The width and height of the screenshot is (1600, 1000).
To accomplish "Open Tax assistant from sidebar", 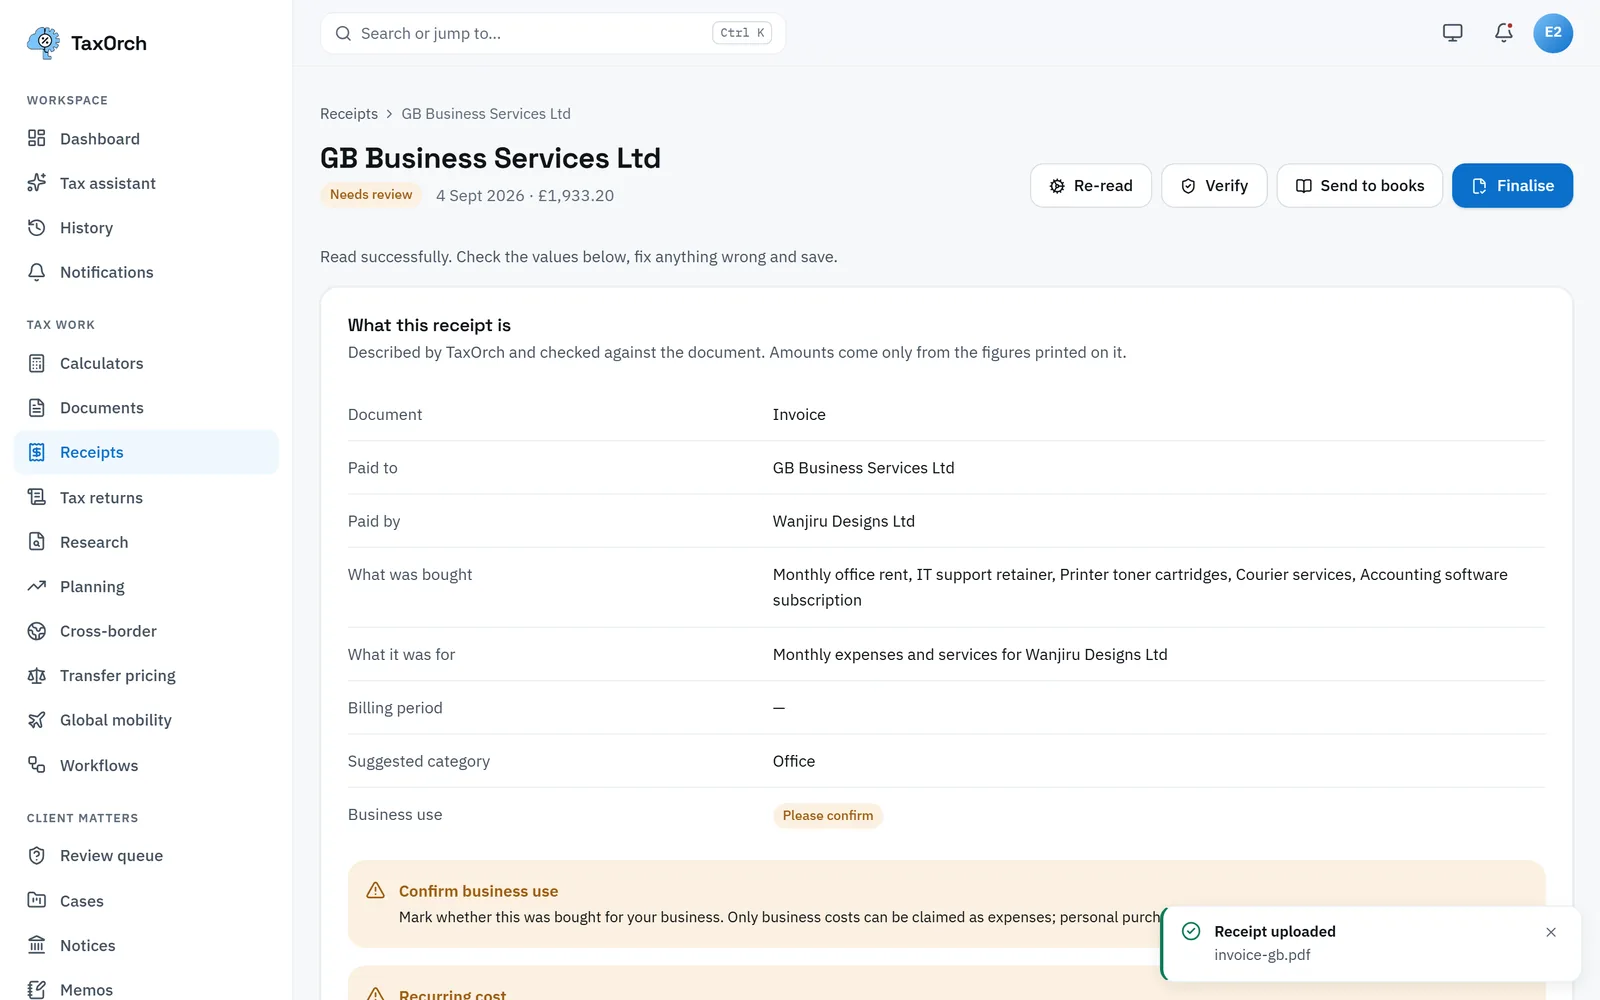I will coord(146,183).
